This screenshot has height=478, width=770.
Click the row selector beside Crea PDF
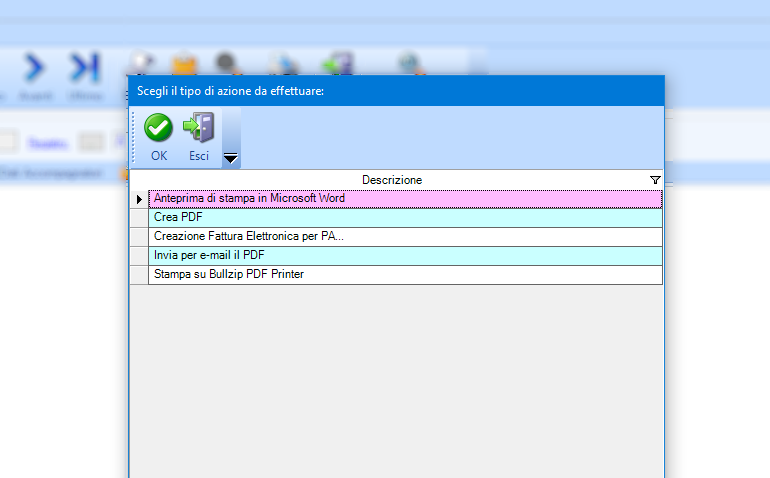[x=139, y=217]
